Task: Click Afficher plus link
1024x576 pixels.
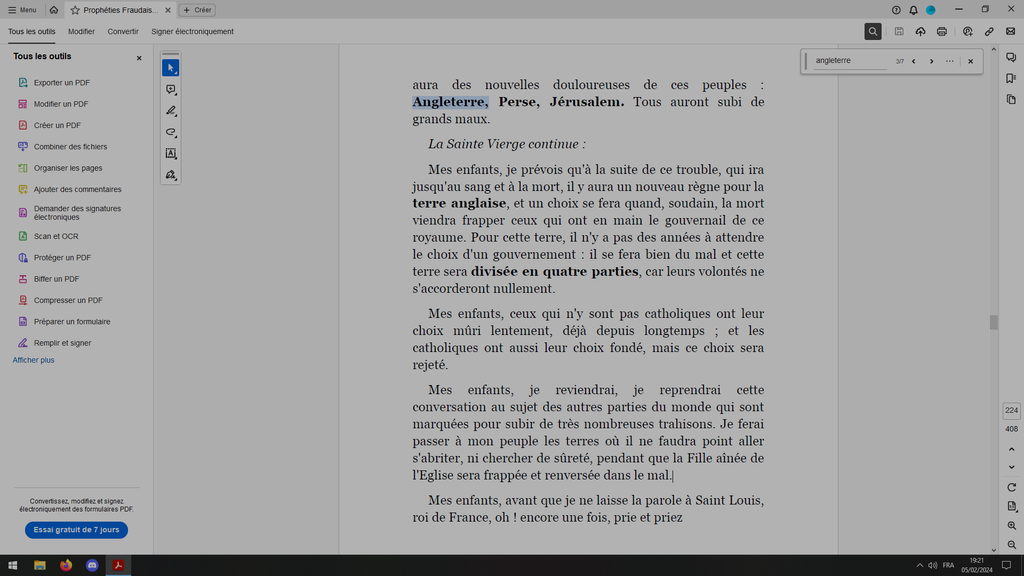Action: click(x=33, y=360)
